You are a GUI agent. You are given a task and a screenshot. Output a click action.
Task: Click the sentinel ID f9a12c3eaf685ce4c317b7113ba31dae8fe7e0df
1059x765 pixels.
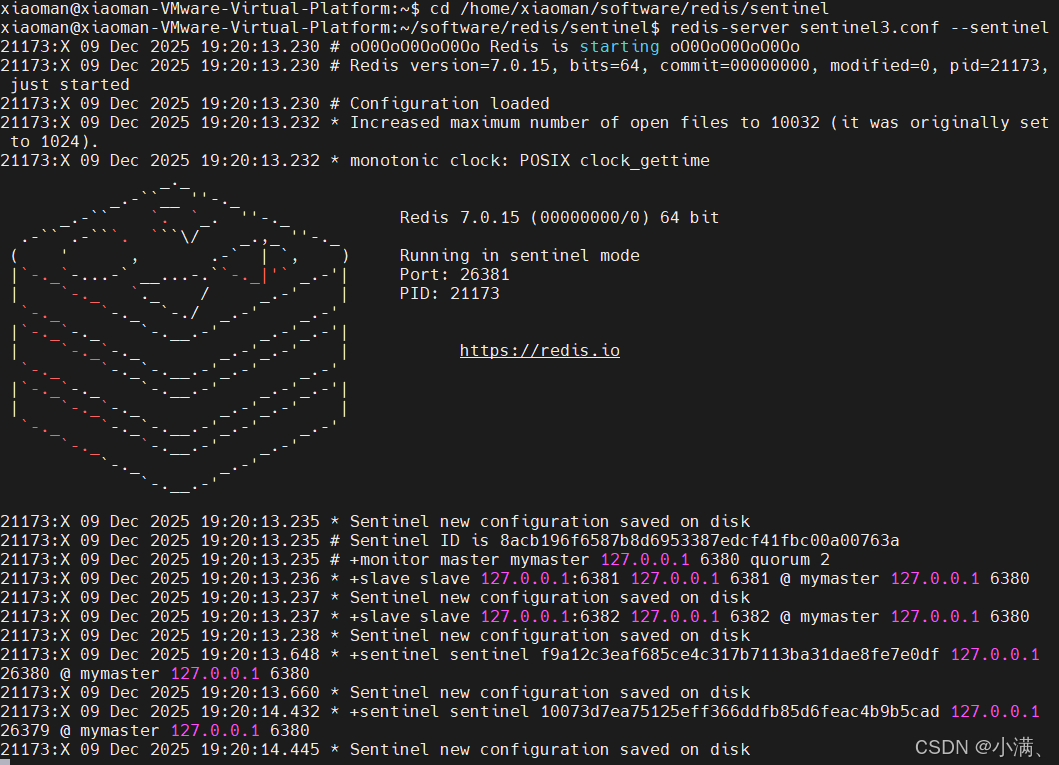pos(740,654)
